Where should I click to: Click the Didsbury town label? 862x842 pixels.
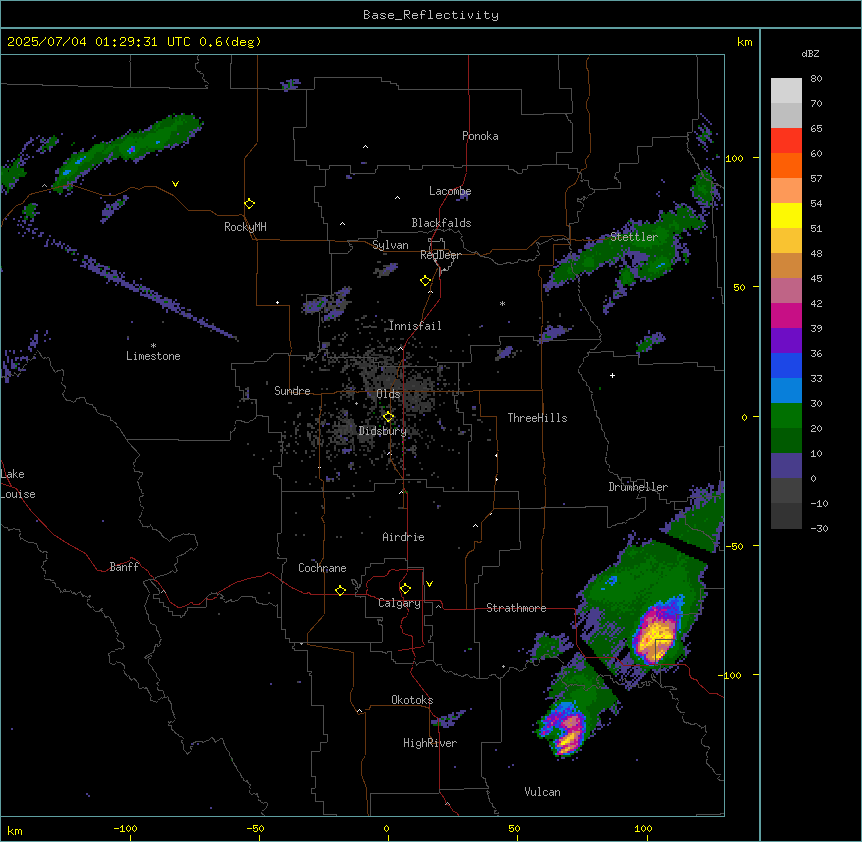[x=383, y=431]
